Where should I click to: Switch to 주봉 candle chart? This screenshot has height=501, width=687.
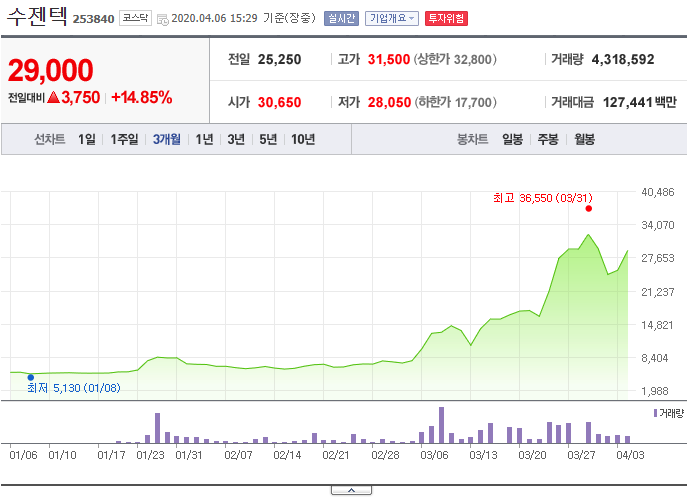pyautogui.click(x=548, y=139)
